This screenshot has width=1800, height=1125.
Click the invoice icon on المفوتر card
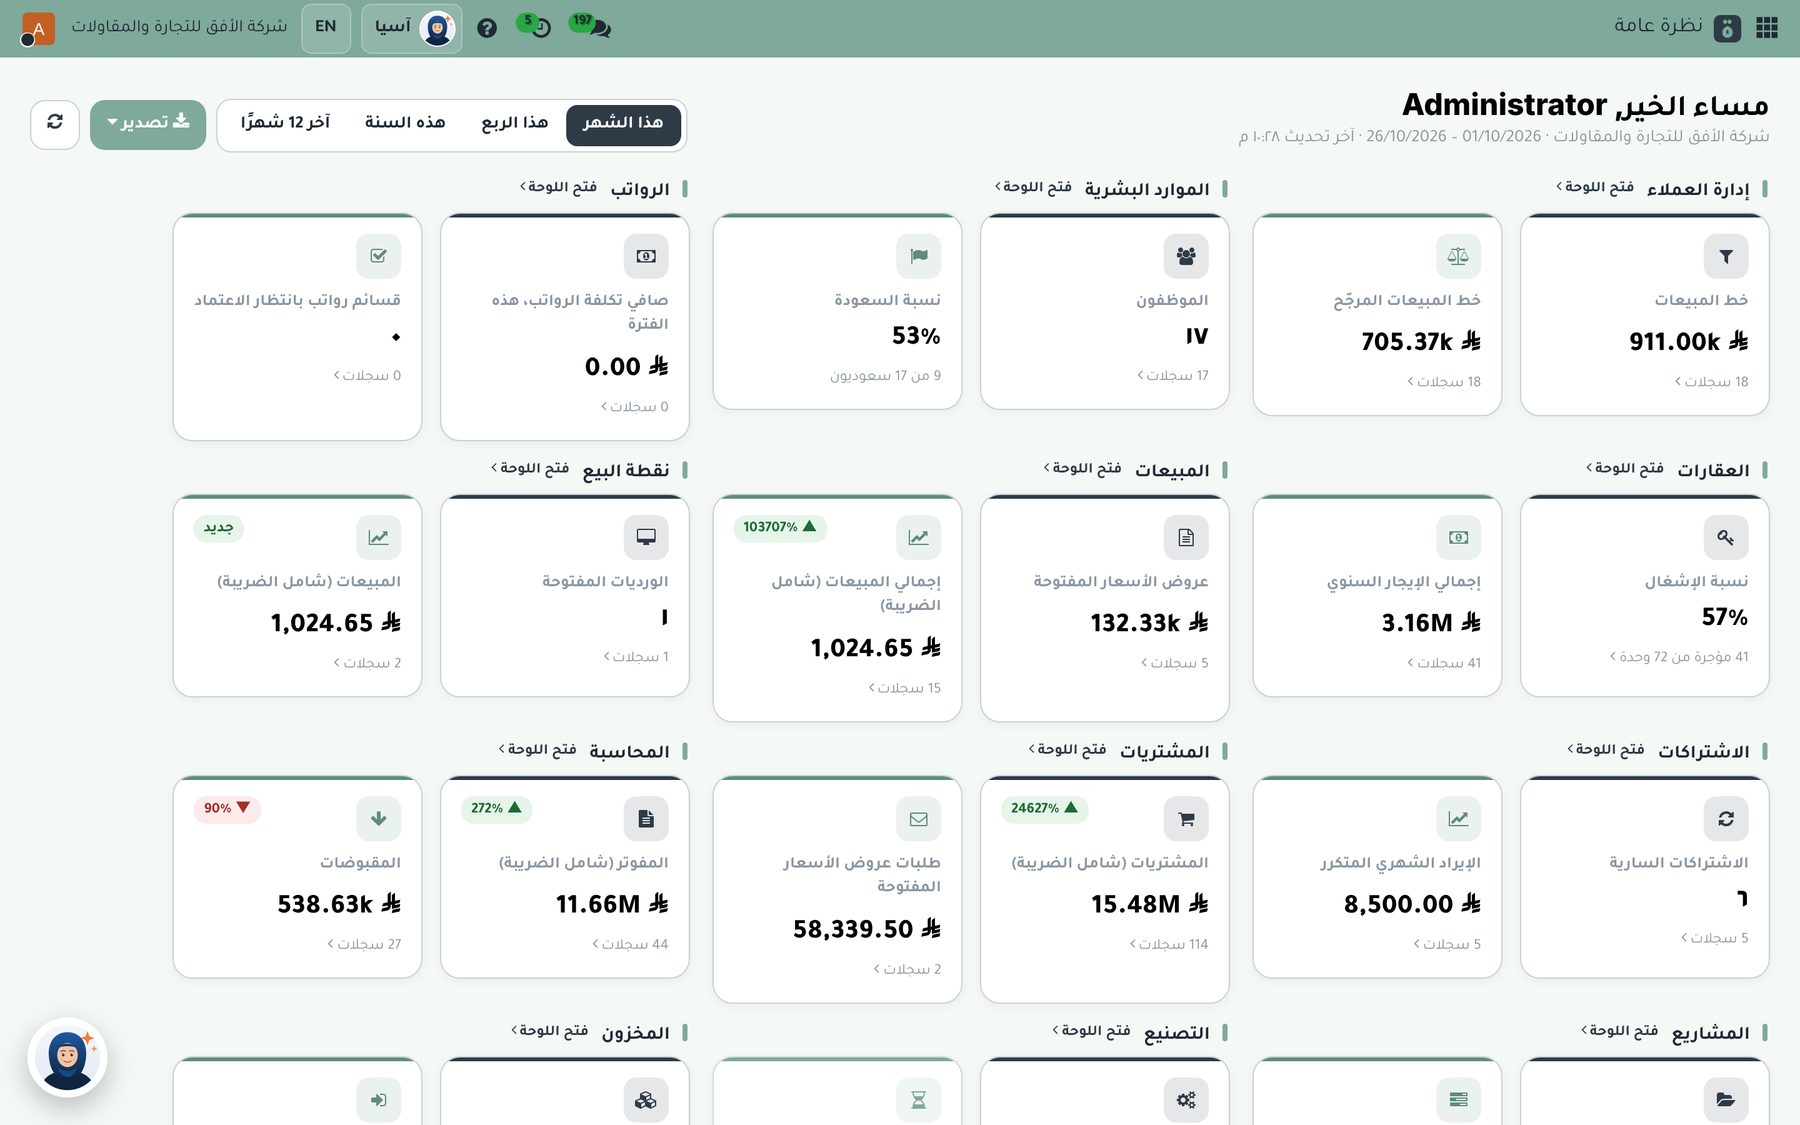646,818
